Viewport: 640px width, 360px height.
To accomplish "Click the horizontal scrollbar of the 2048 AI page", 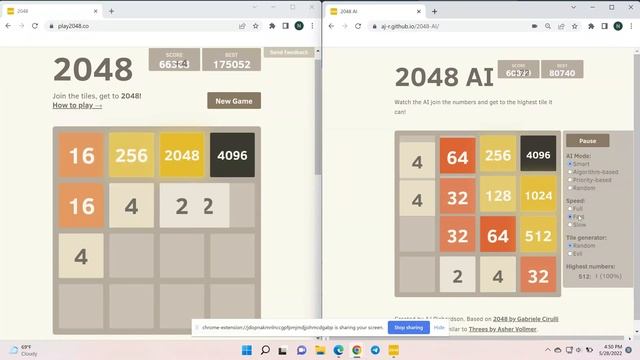I will (x=477, y=338).
